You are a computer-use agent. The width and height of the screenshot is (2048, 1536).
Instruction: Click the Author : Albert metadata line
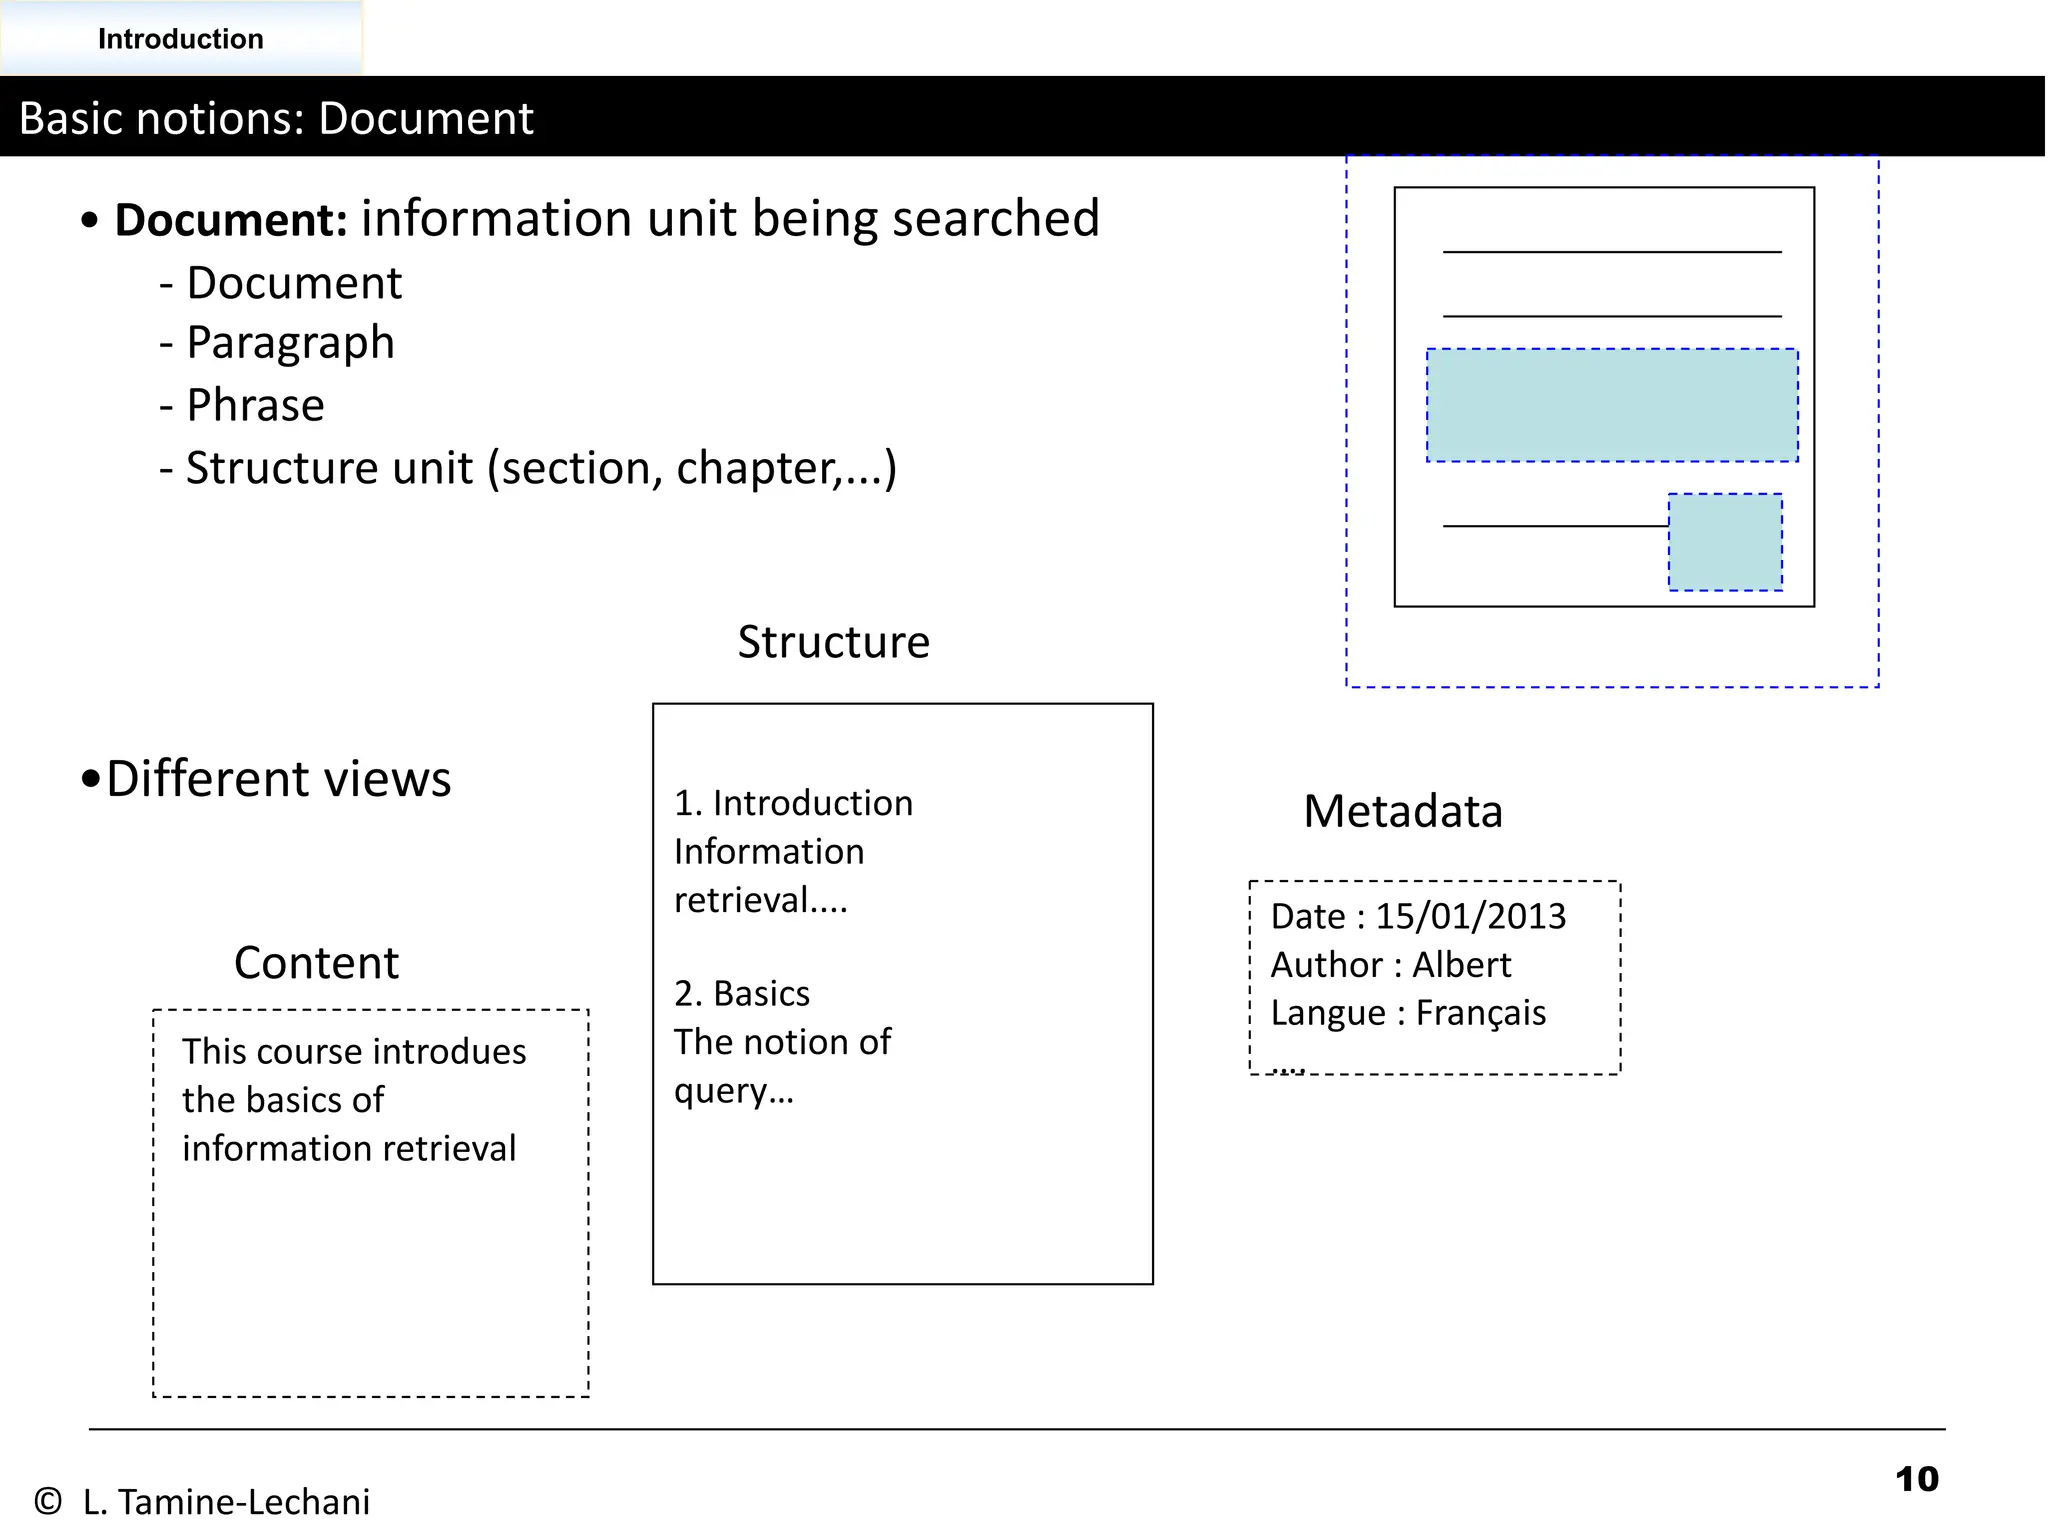pyautogui.click(x=1390, y=965)
